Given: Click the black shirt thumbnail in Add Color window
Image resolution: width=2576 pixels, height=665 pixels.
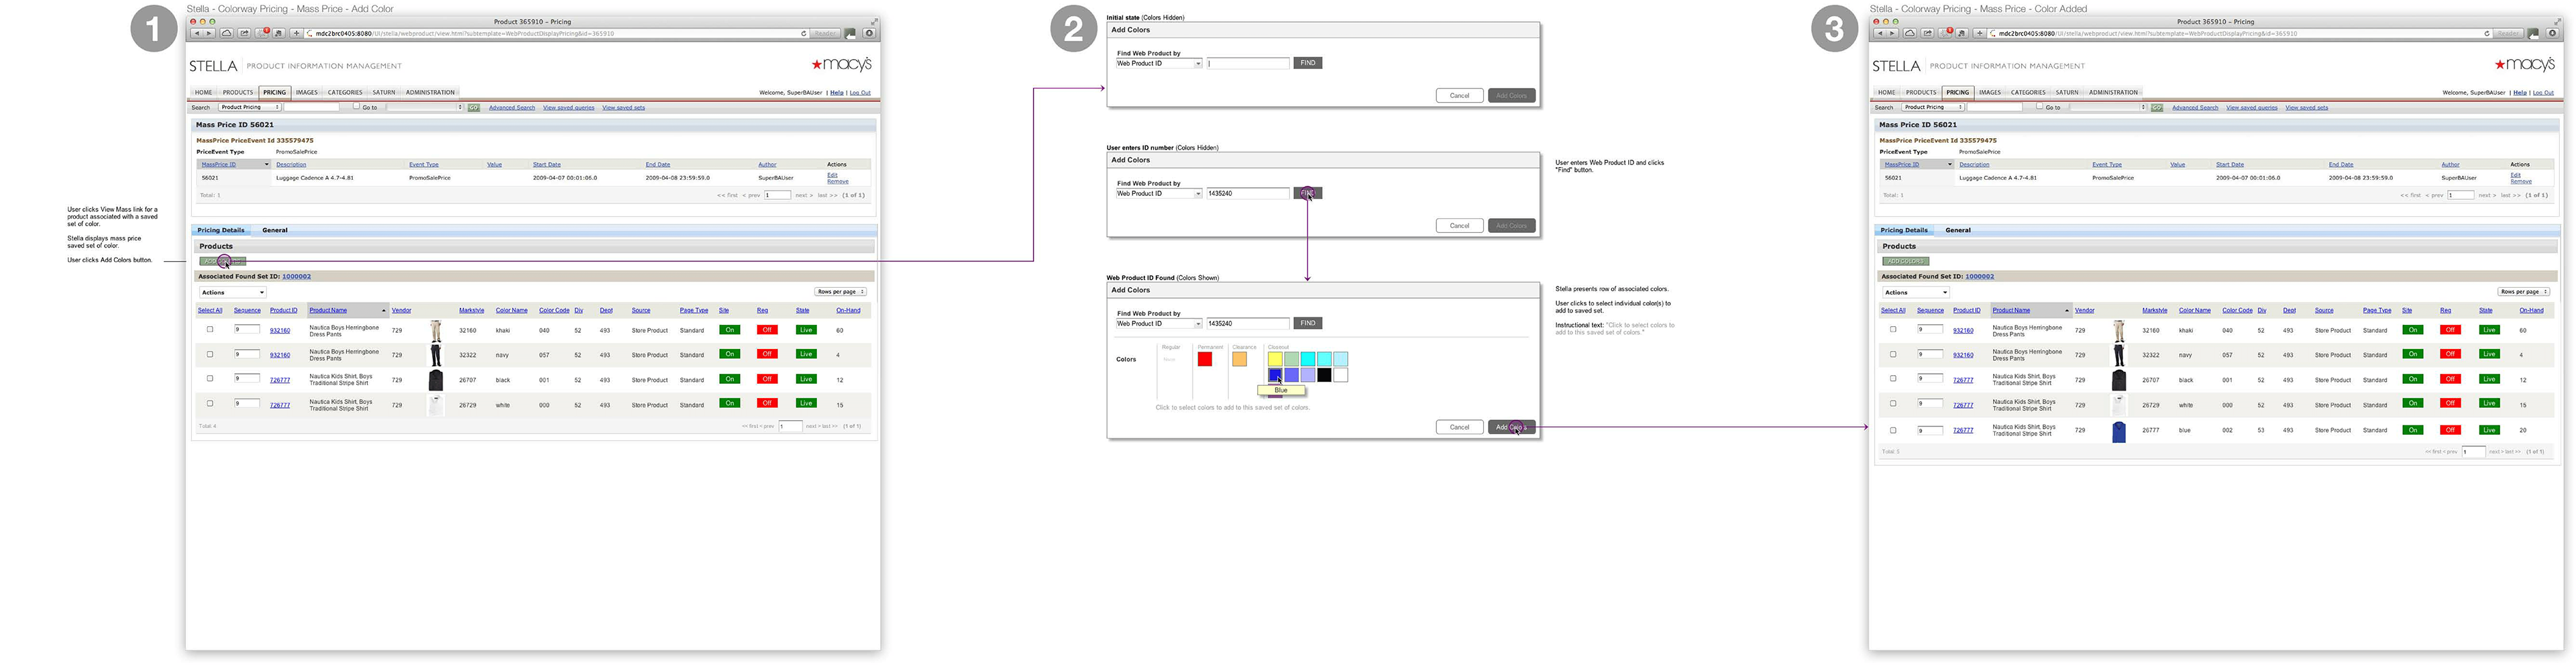Looking at the screenshot, I should coord(435,380).
